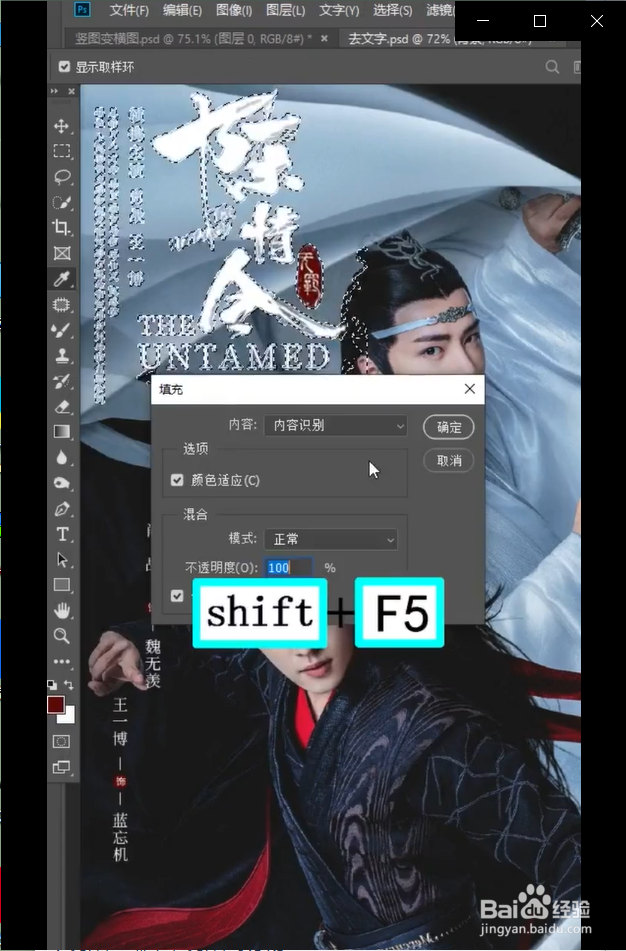Click the dark red foreground color swatch
626x951 pixels.
pyautogui.click(x=55, y=704)
